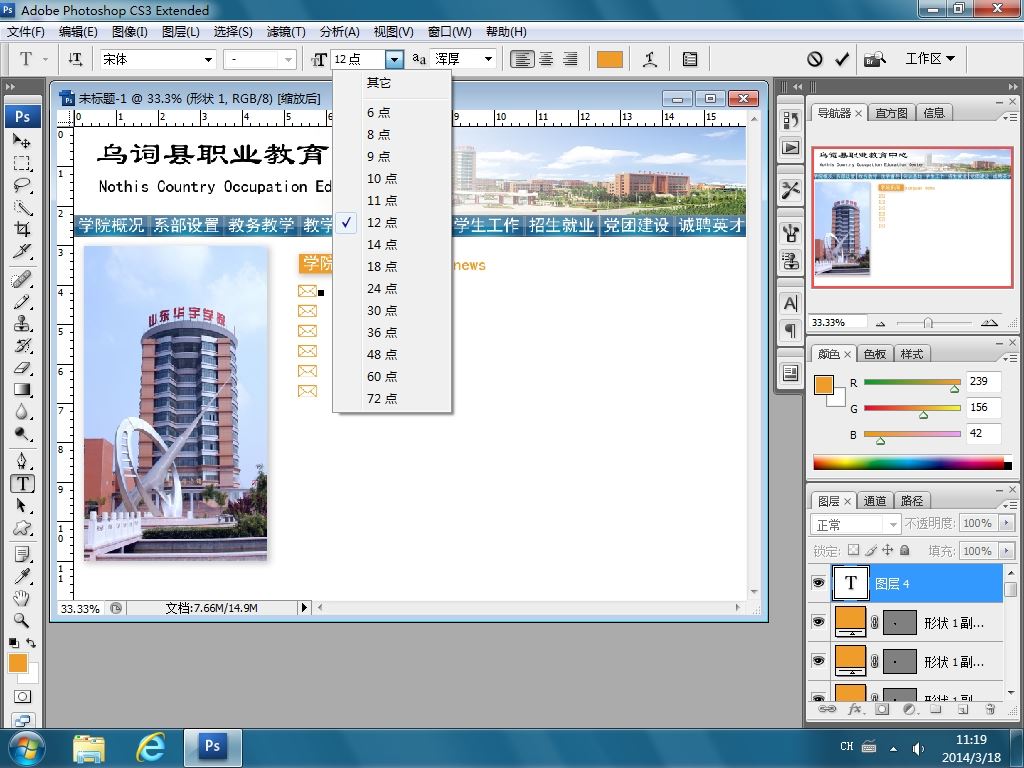The width and height of the screenshot is (1024, 768).
Task: Cancel current text edits
Action: pos(814,59)
